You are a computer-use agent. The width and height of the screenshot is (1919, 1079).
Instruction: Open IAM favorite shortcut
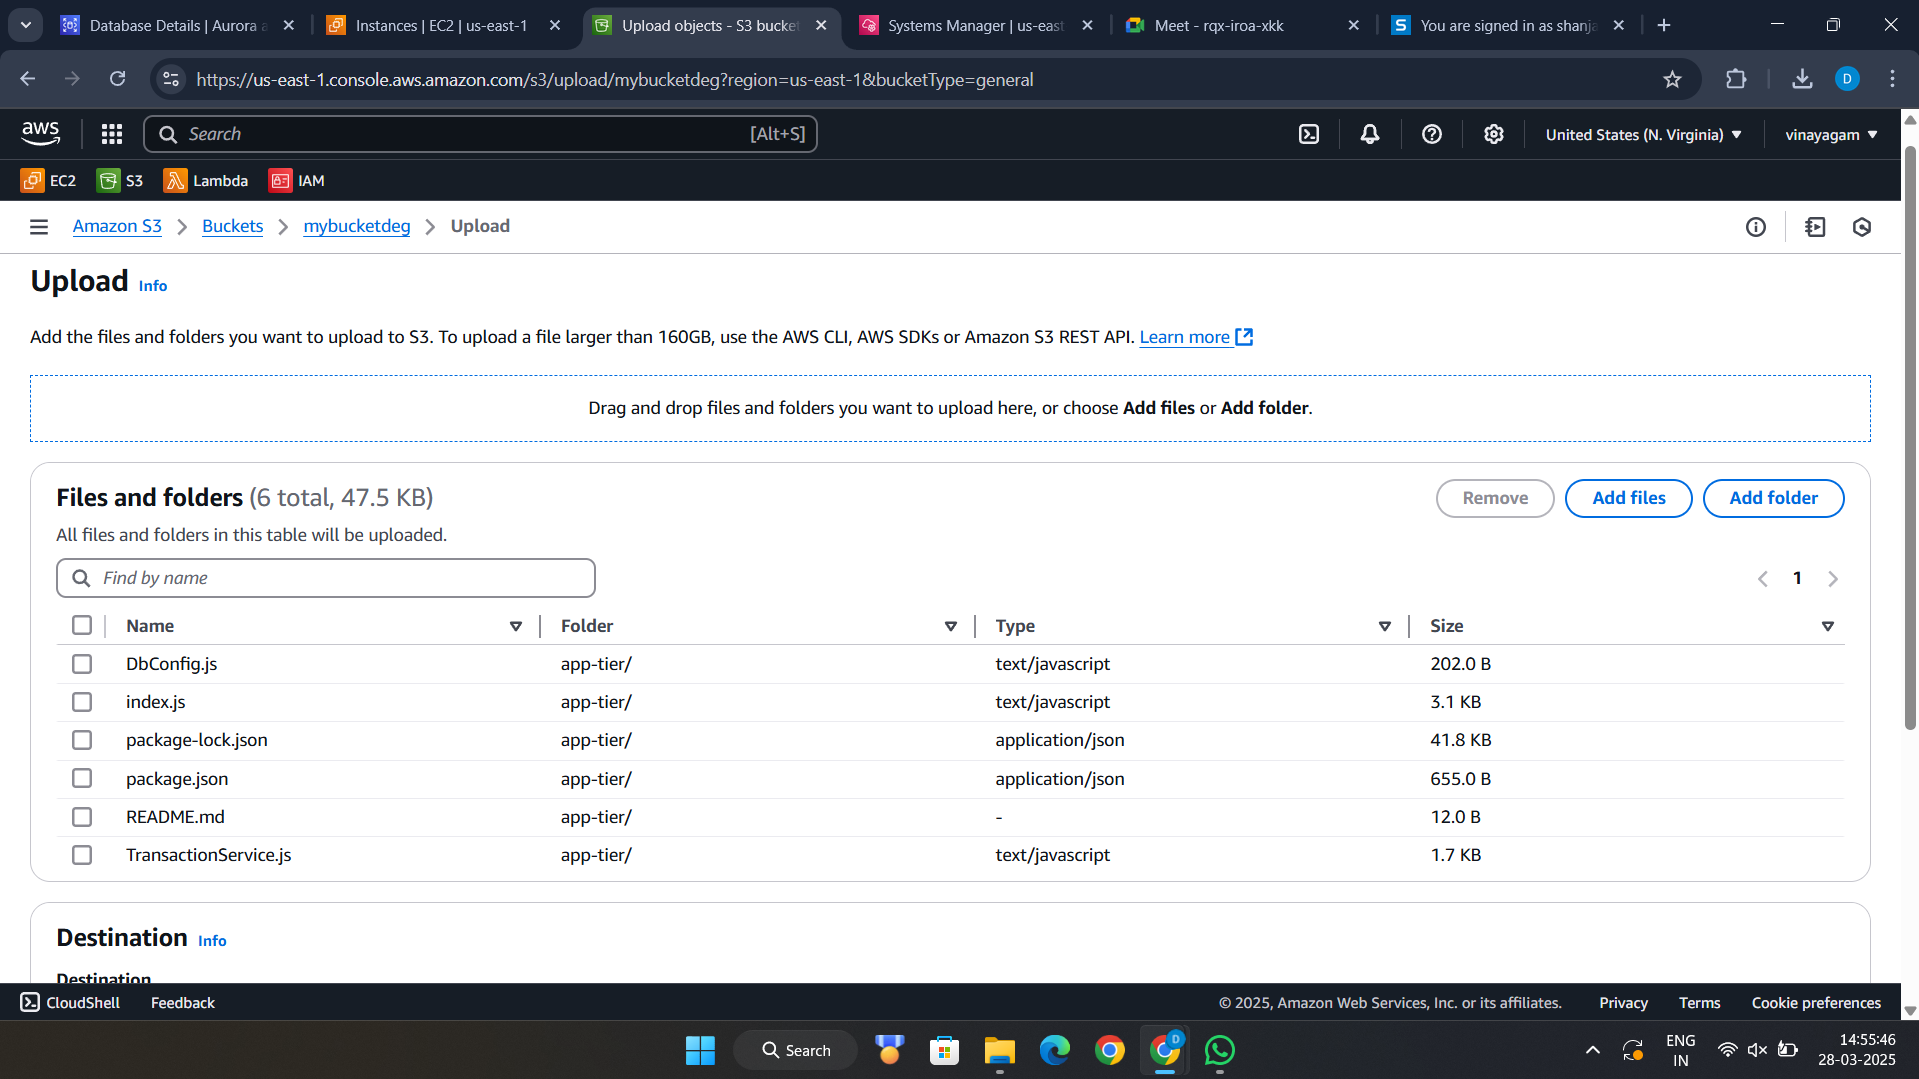point(297,180)
